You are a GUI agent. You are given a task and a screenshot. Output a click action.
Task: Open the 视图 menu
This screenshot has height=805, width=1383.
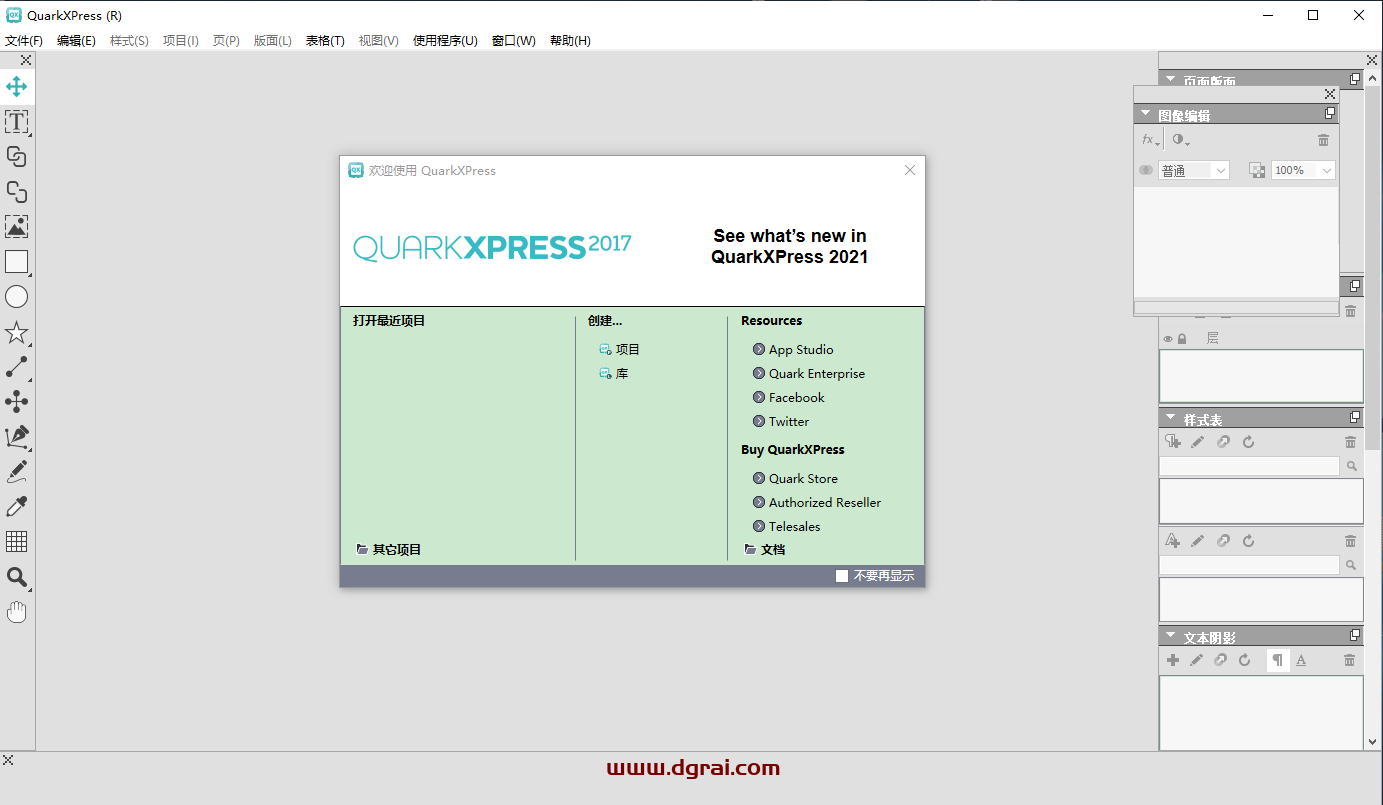click(378, 40)
